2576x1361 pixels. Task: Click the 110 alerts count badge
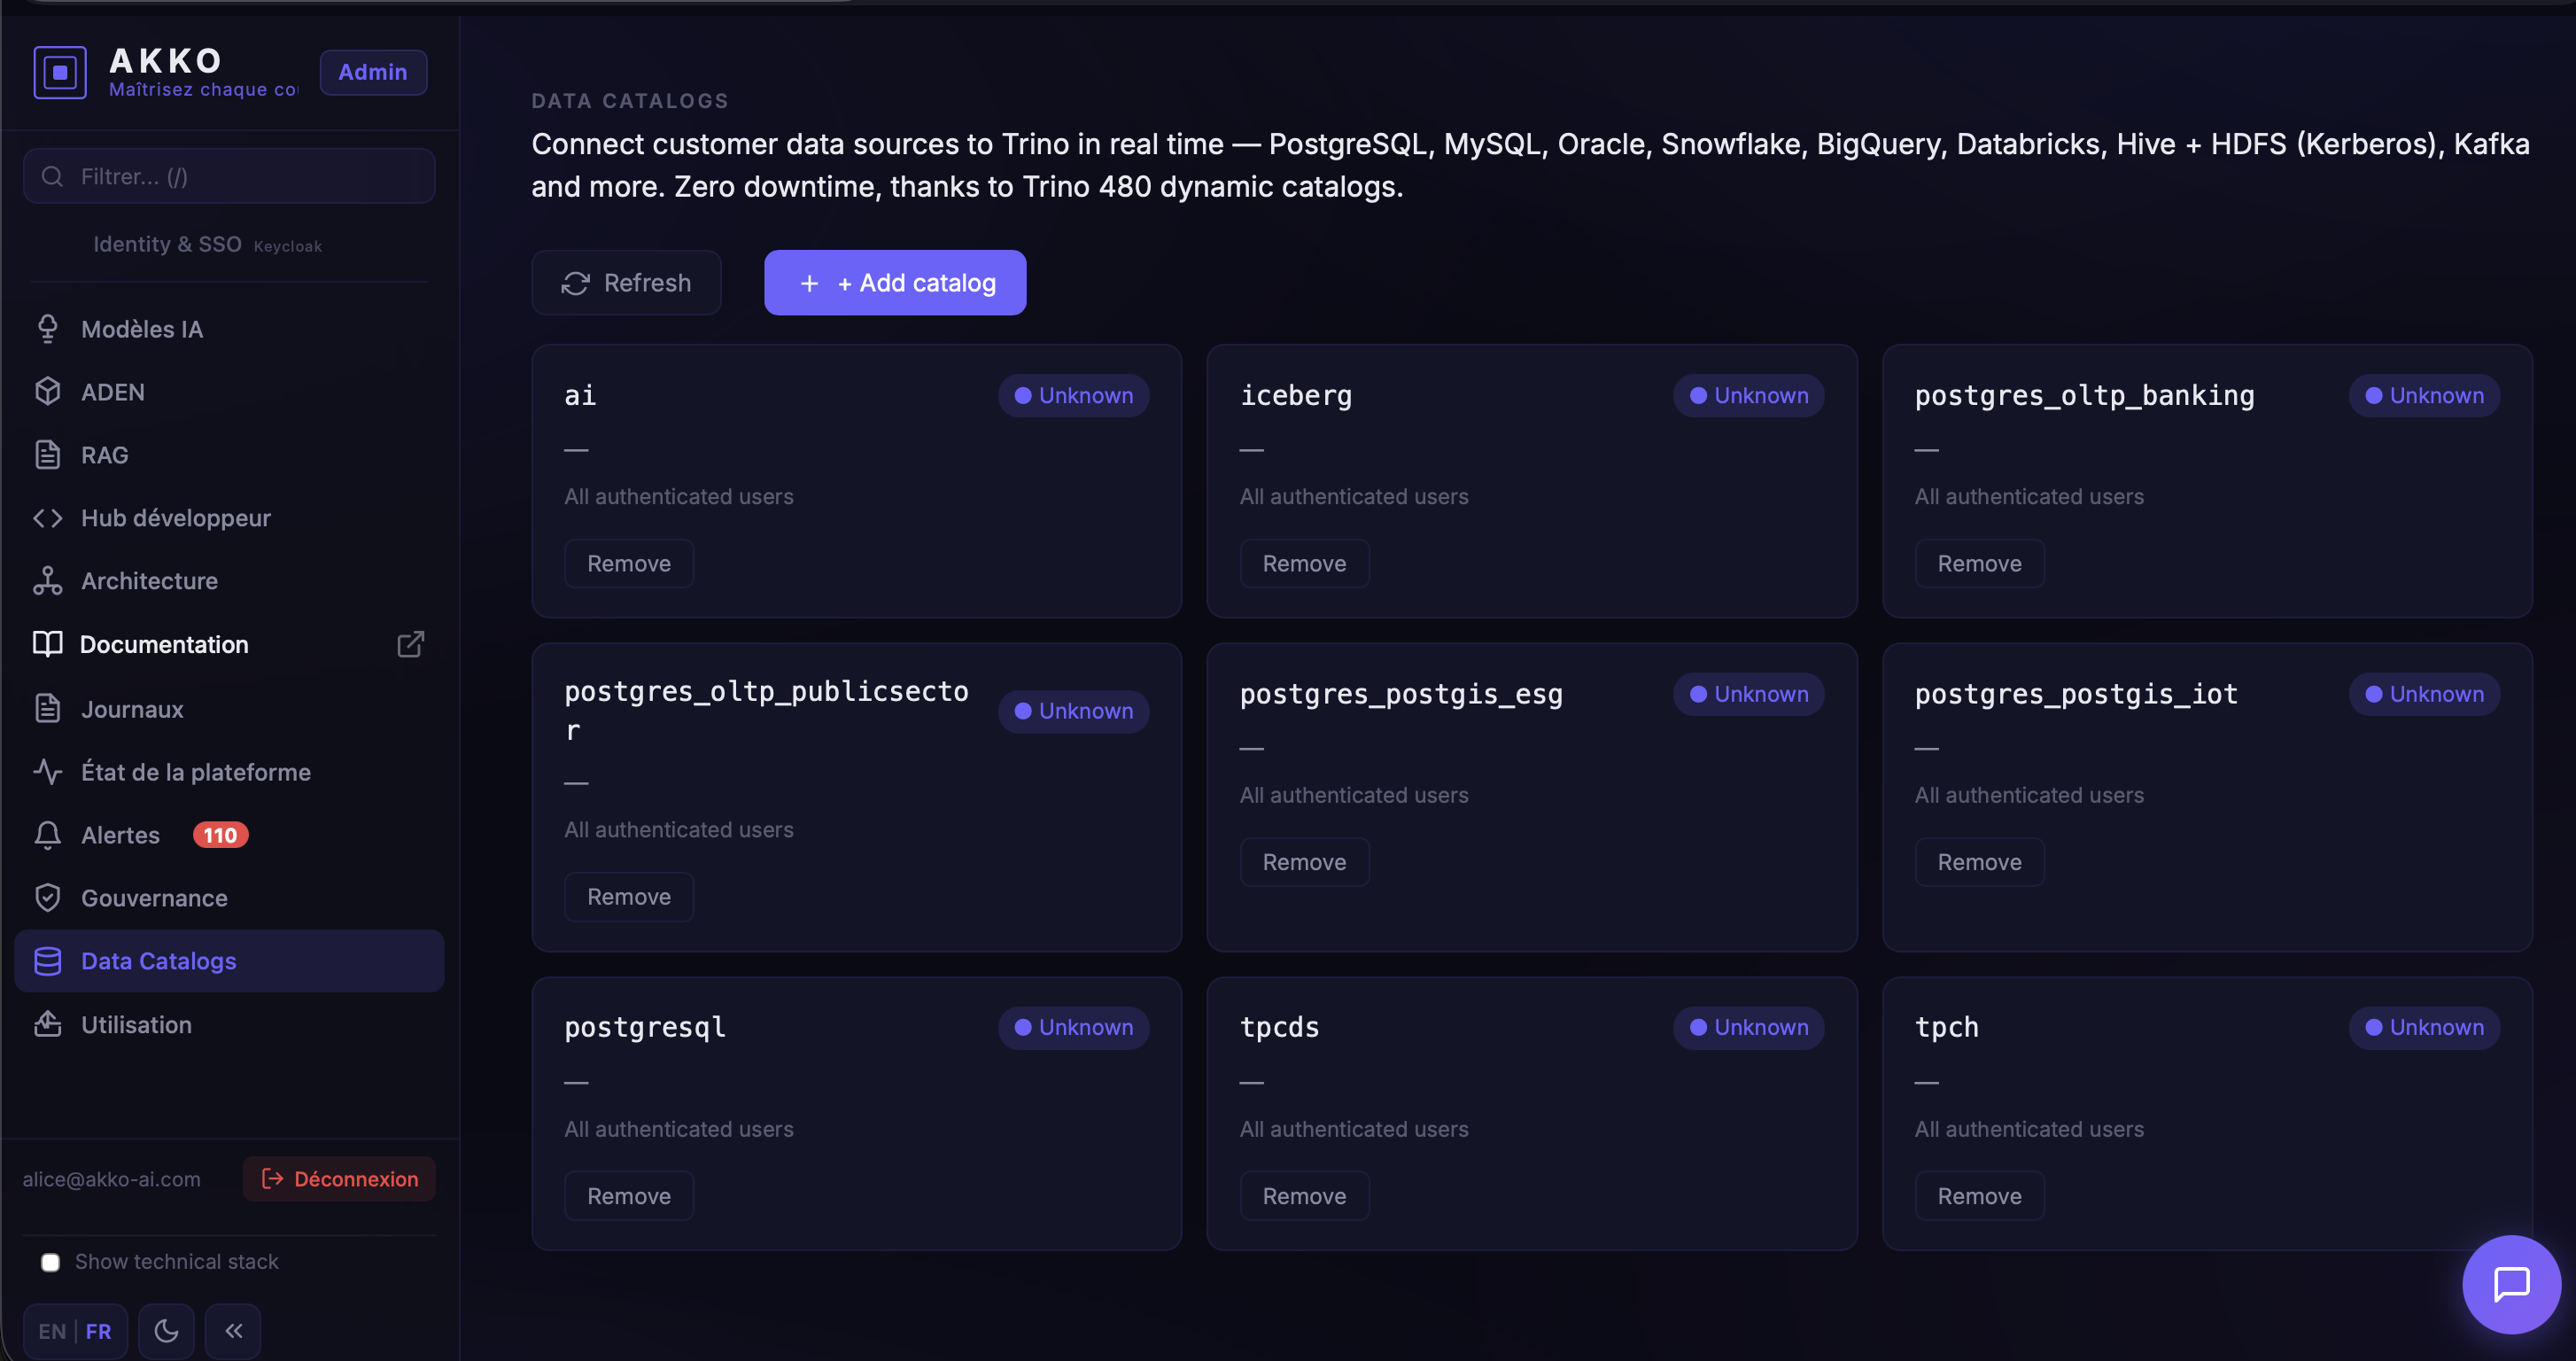(x=220, y=835)
